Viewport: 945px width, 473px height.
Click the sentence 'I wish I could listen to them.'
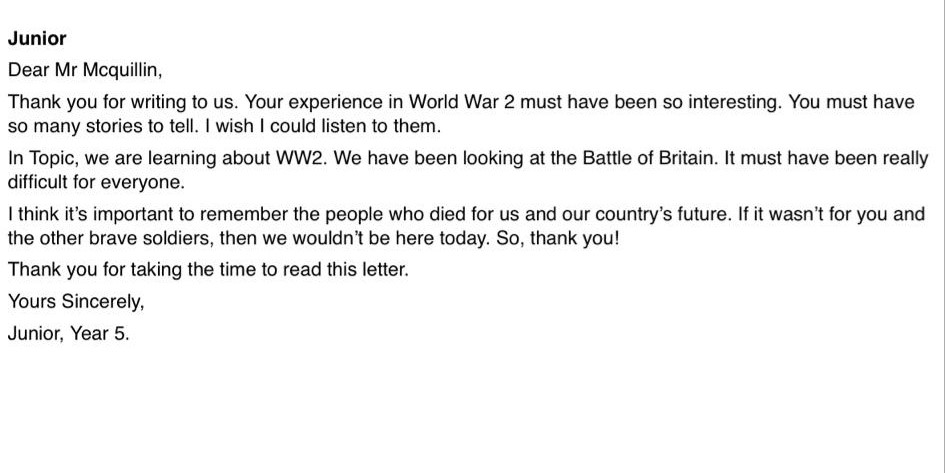point(323,126)
